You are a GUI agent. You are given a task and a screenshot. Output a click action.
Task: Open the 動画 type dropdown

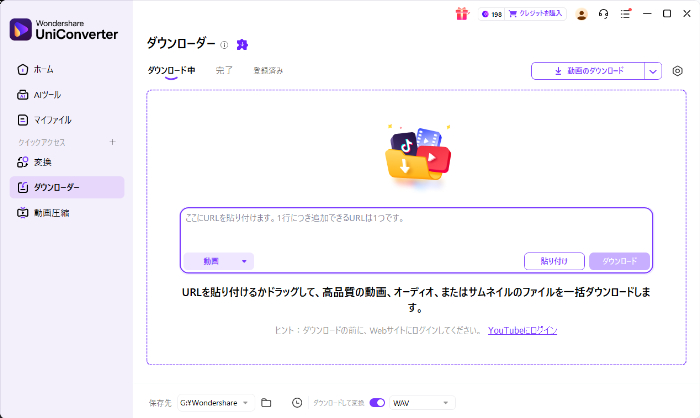[x=219, y=261]
